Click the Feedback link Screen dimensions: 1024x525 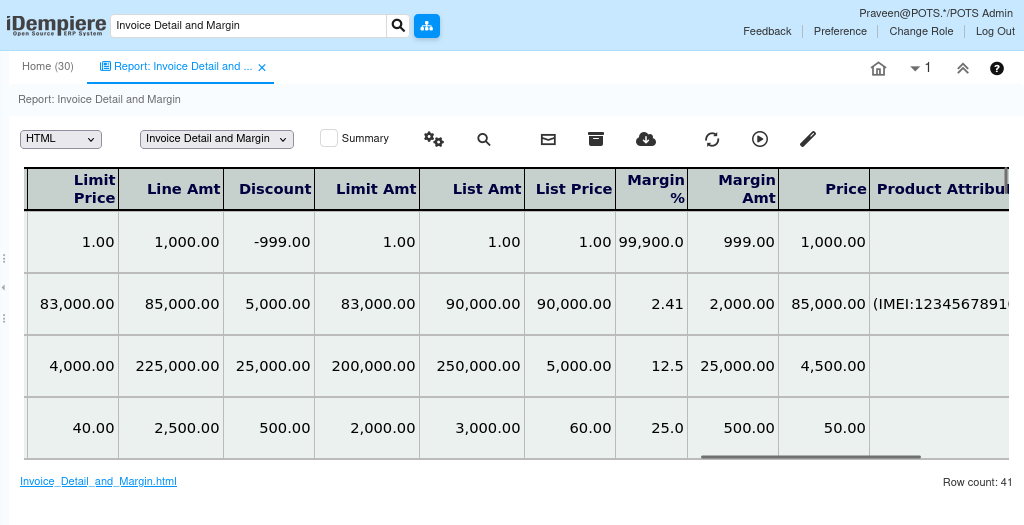point(767,31)
